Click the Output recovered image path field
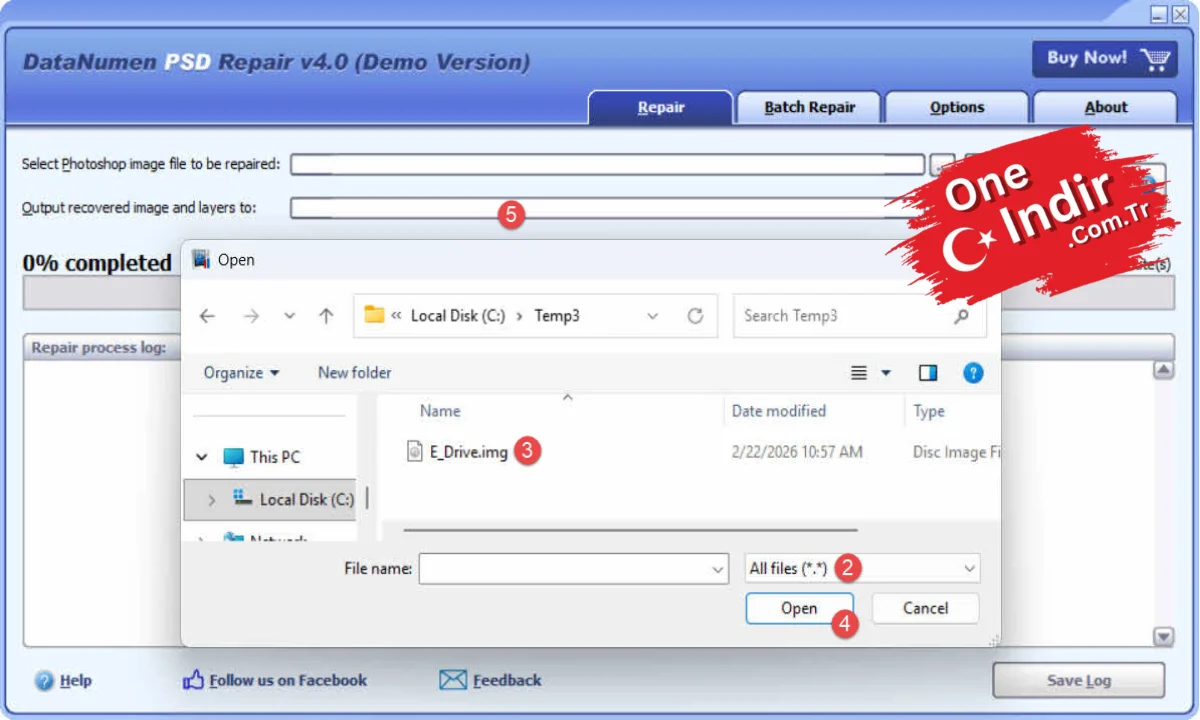Screen dimensions: 1200x720 tap(608, 208)
